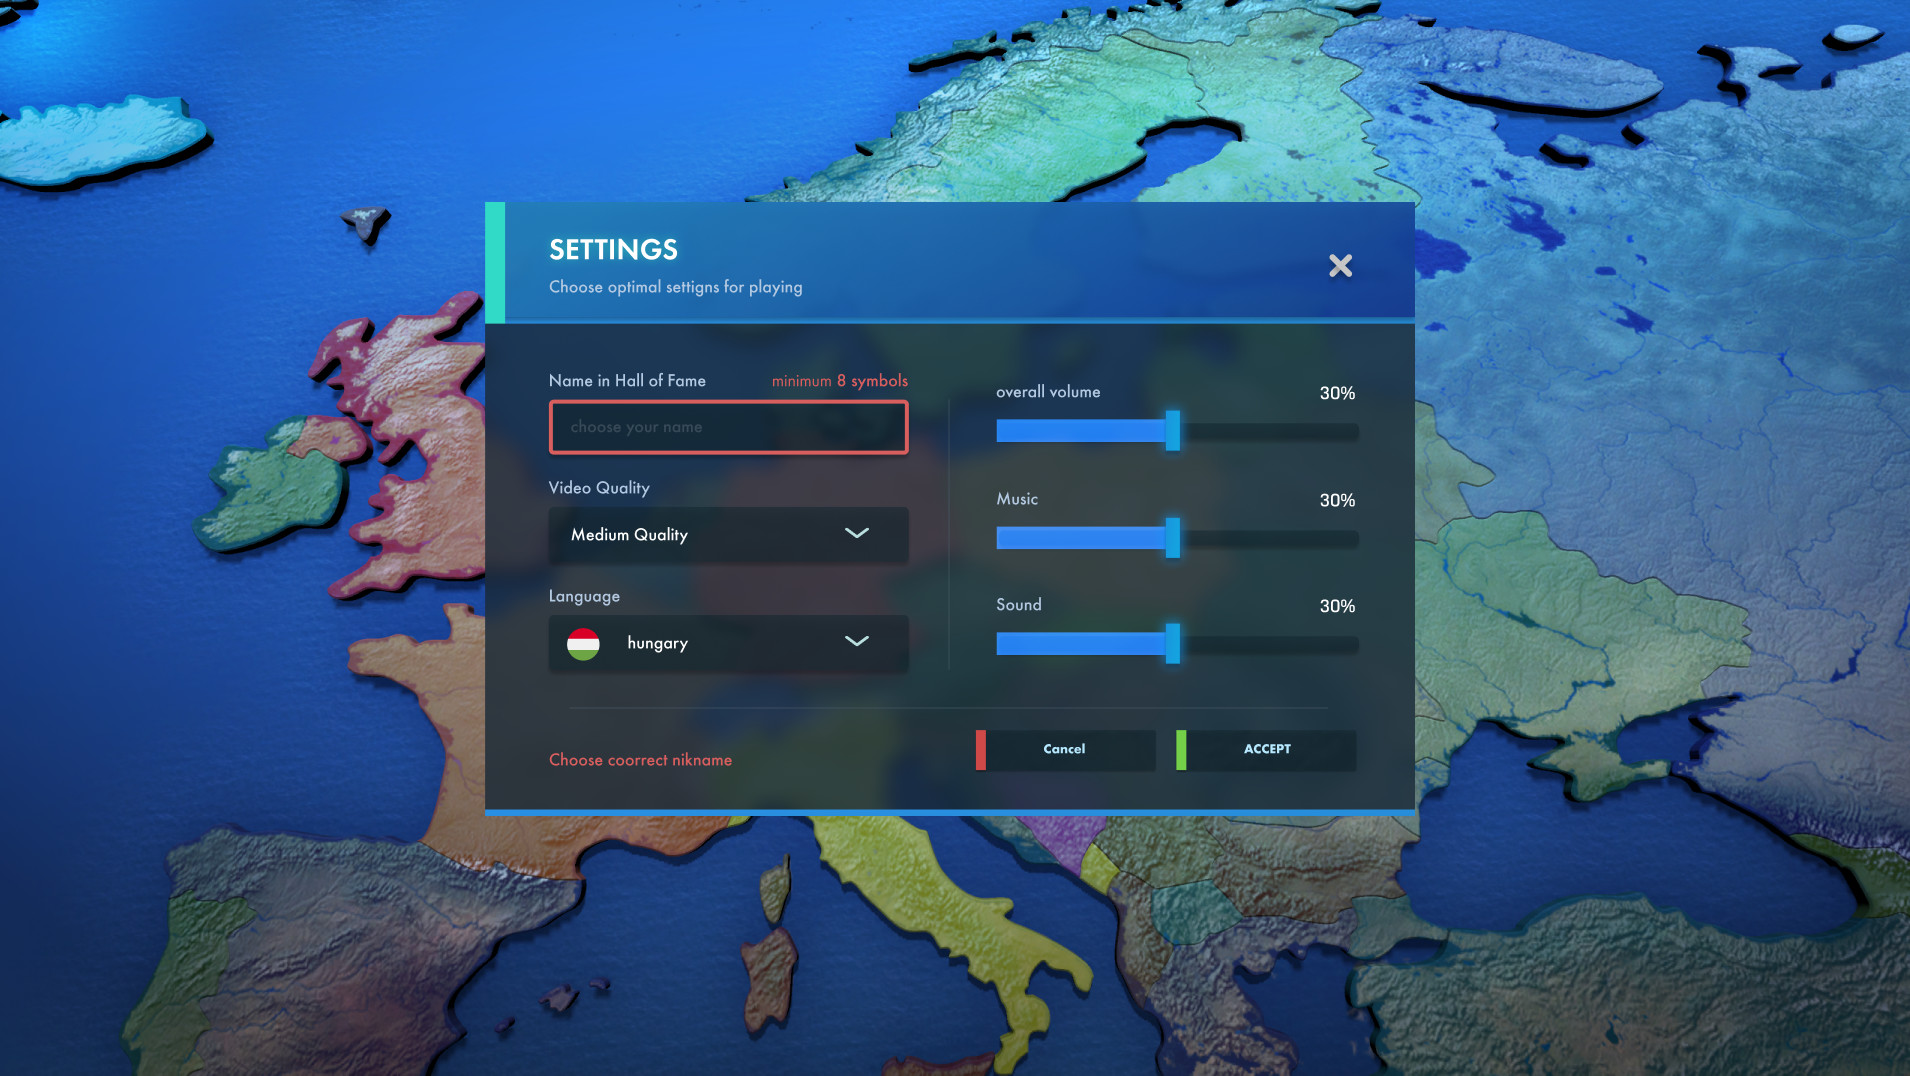The image size is (1910, 1076).
Task: Click the SETTINGS panel title
Action: [612, 250]
